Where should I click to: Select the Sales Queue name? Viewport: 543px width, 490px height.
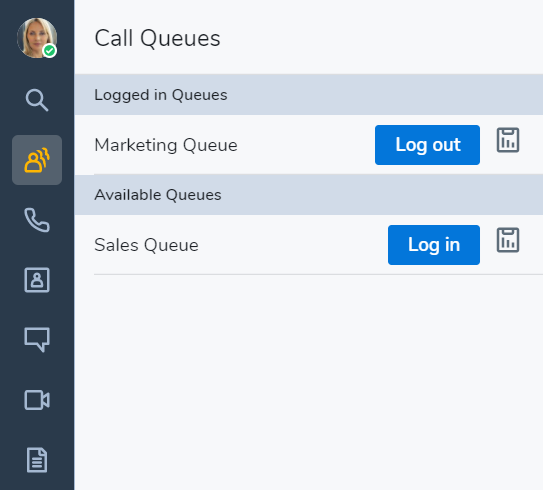click(x=146, y=245)
